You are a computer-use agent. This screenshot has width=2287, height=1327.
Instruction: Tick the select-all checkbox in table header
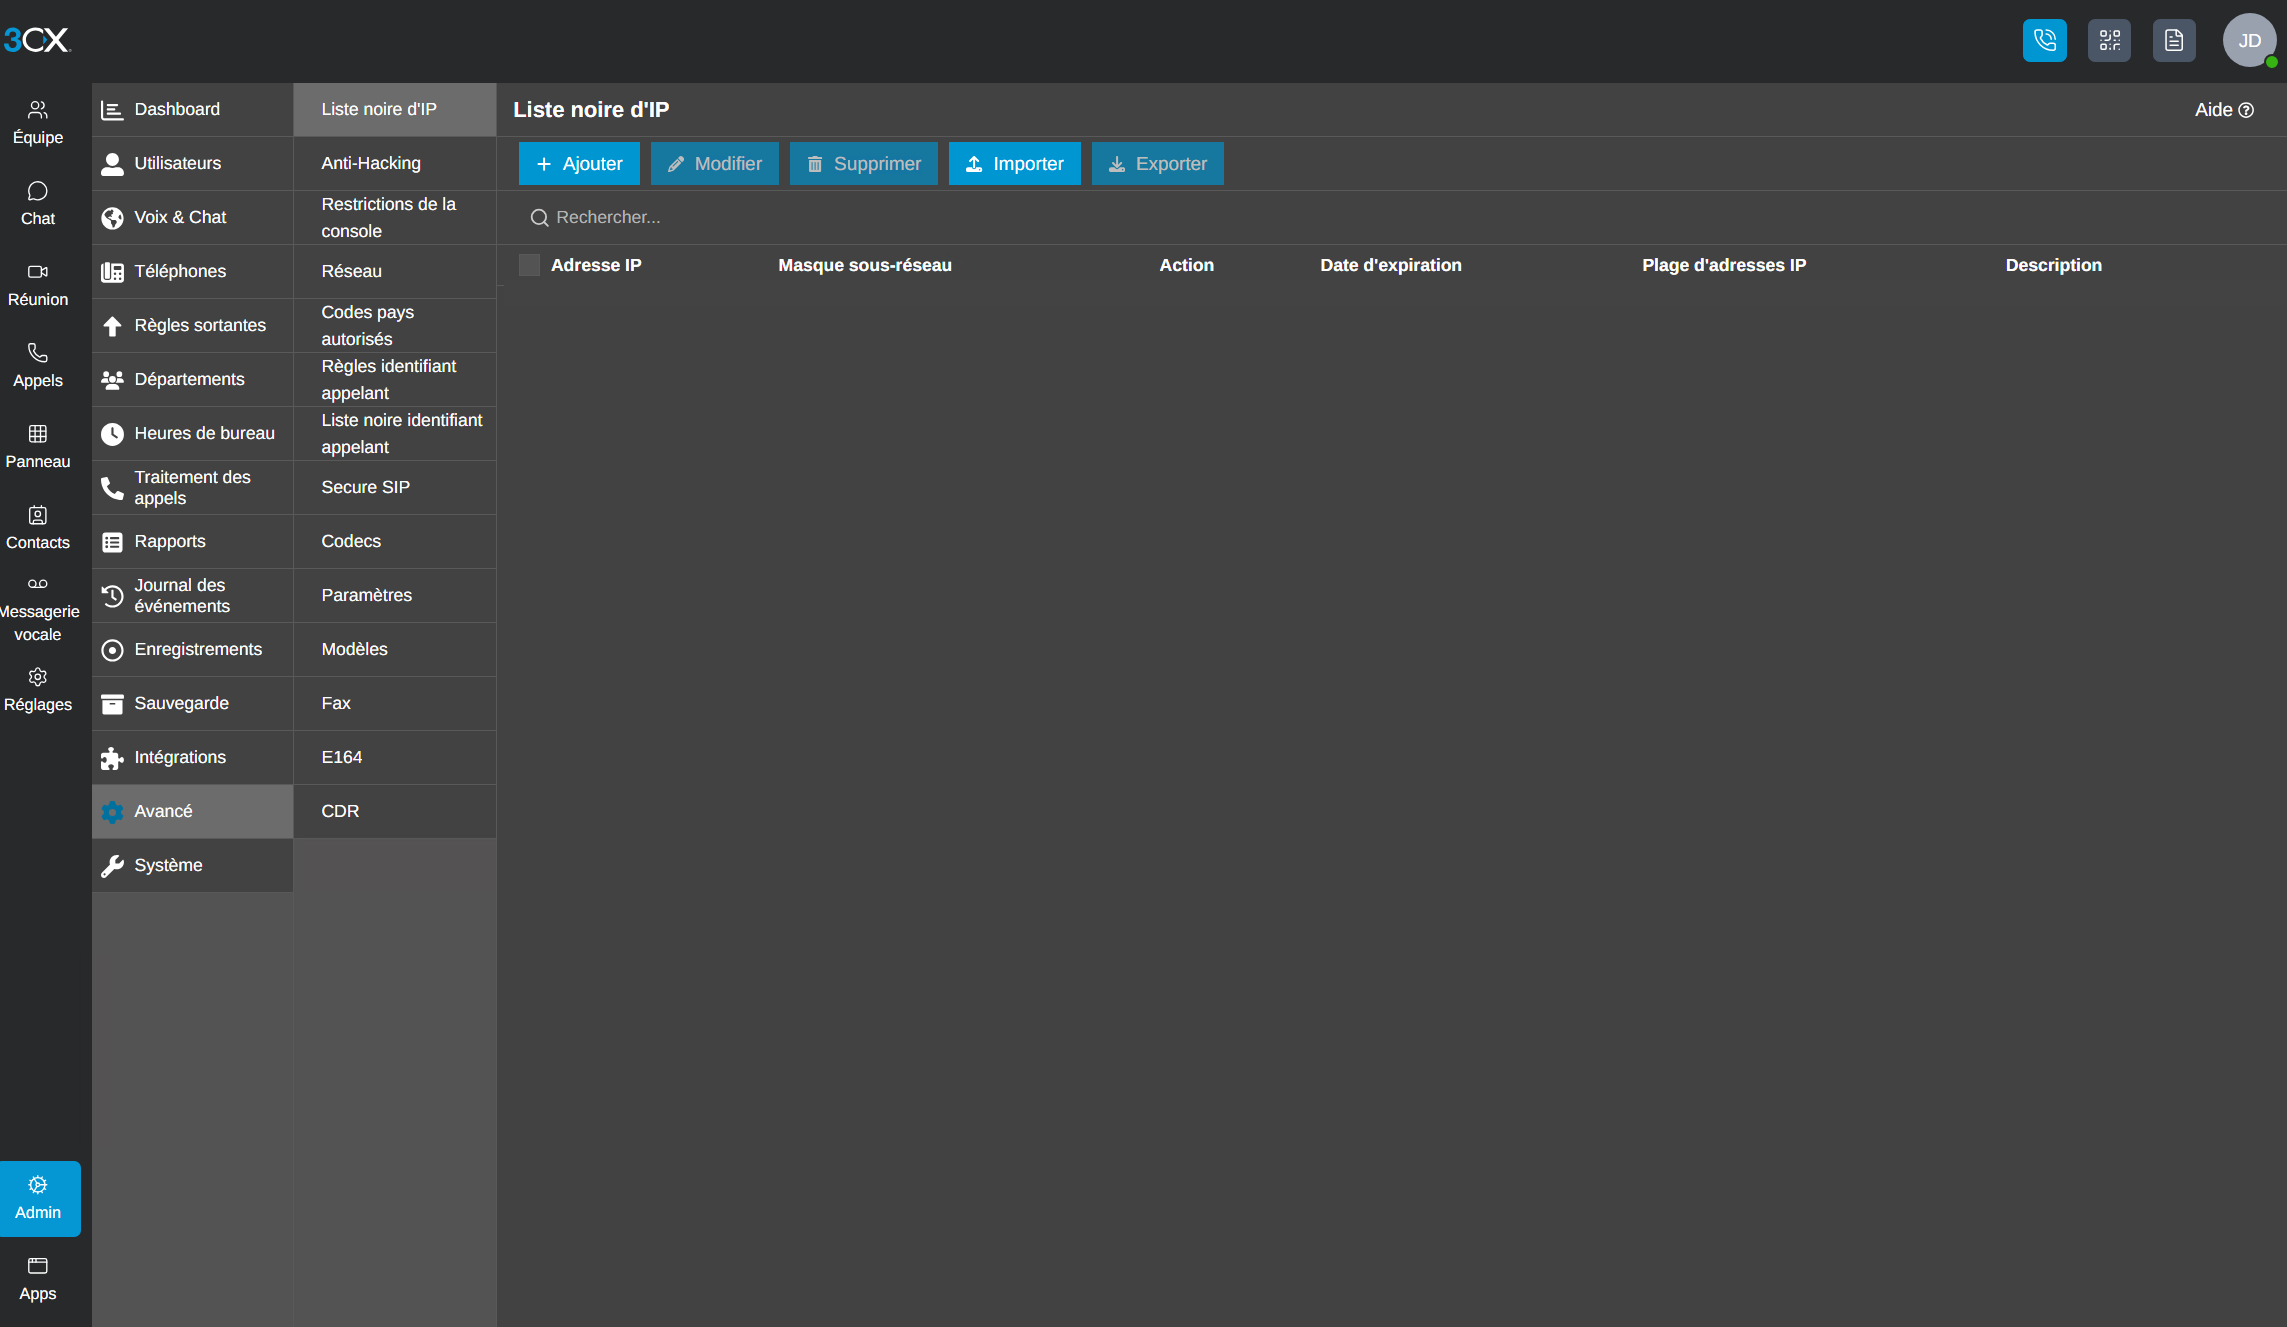pyautogui.click(x=529, y=265)
